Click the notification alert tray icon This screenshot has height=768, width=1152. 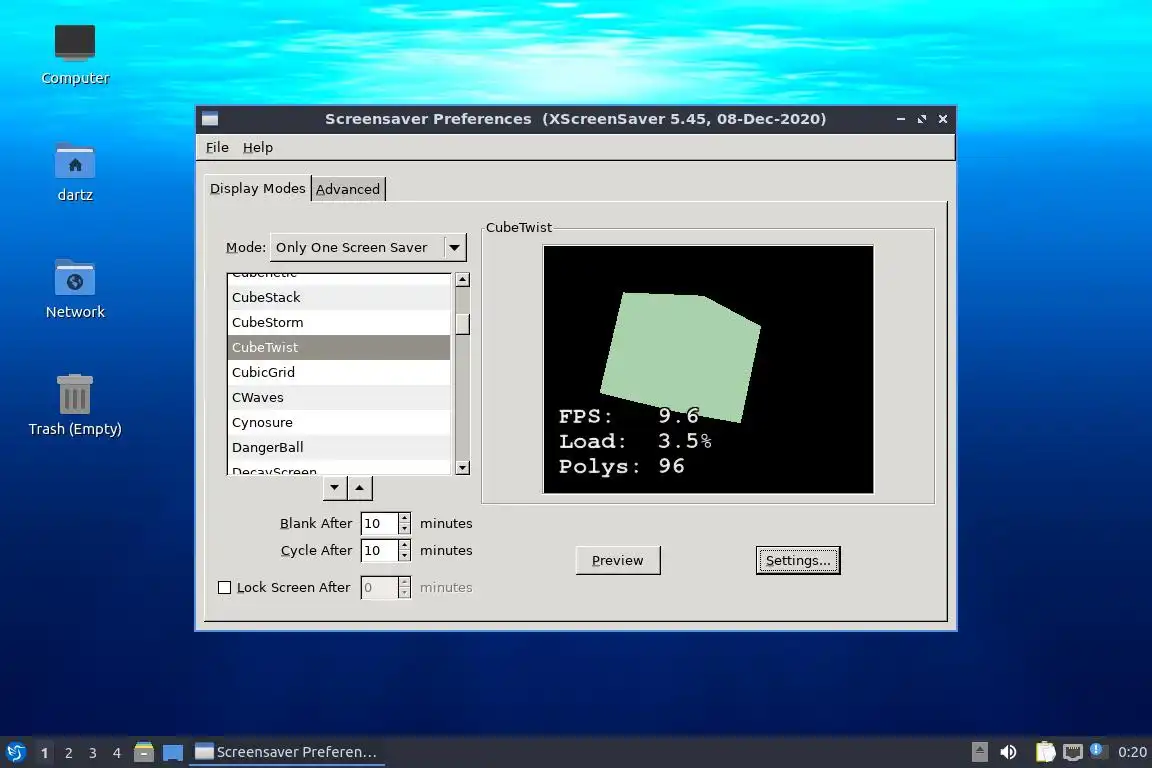pos(1096,750)
